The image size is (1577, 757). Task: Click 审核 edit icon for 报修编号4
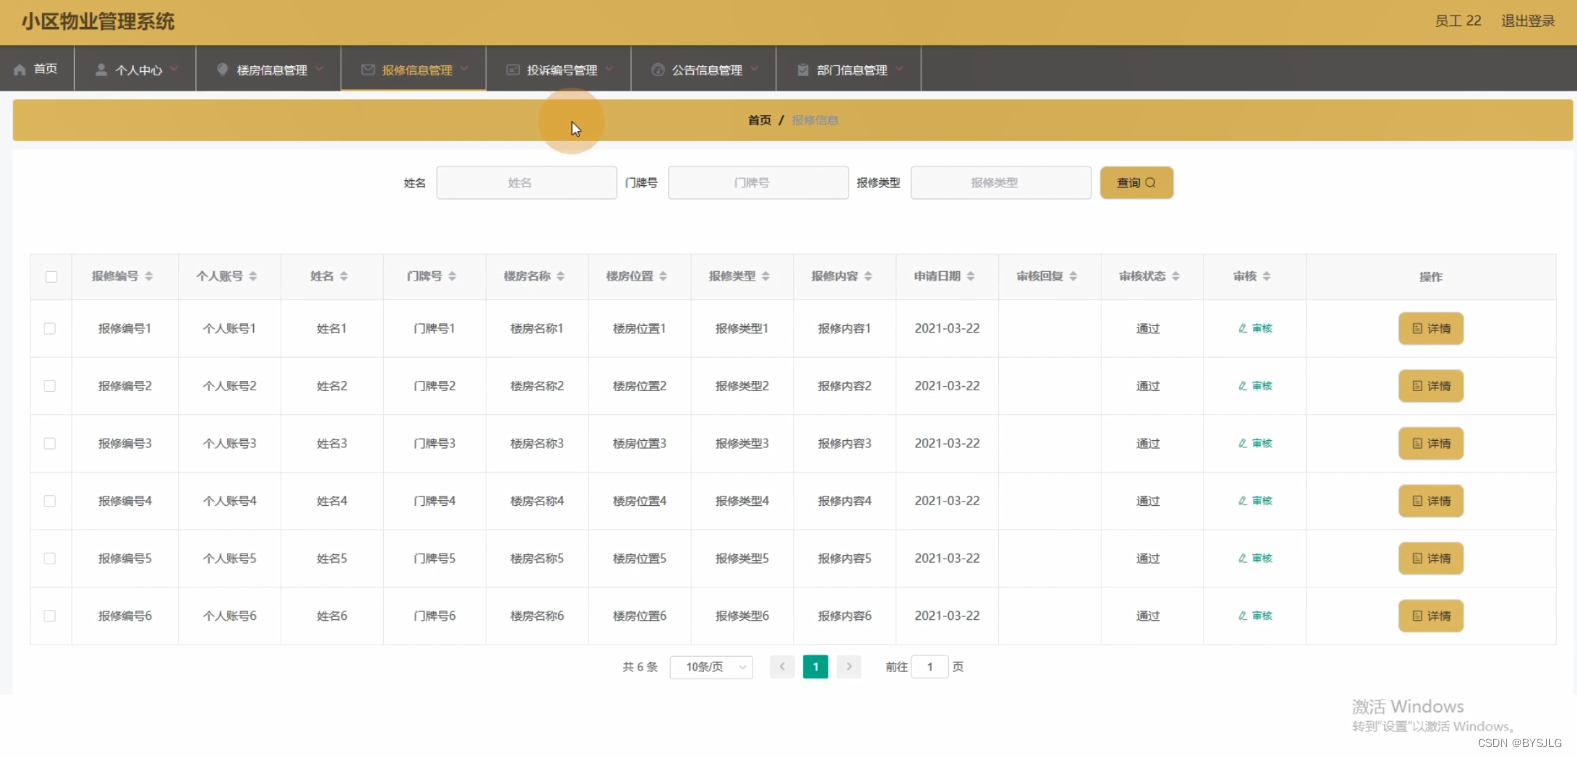click(x=1243, y=501)
